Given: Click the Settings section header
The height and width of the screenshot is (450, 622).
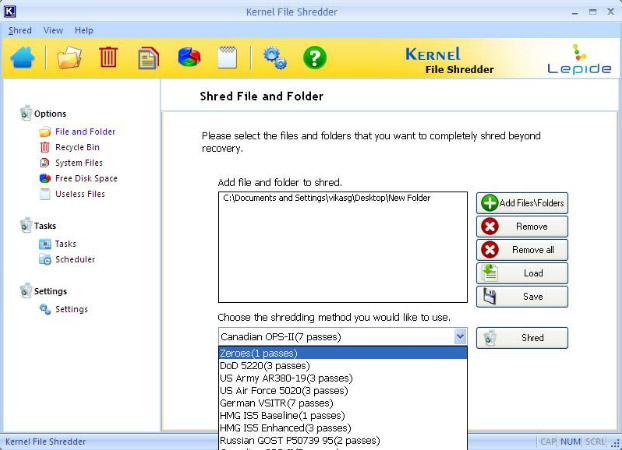Looking at the screenshot, I should [50, 291].
